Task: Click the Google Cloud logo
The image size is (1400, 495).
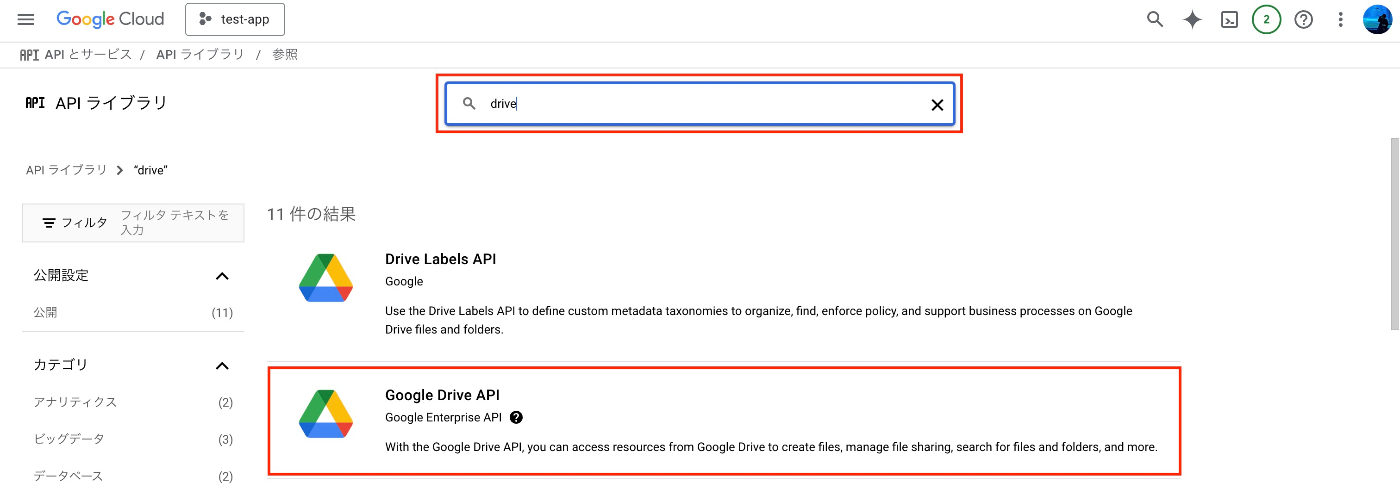Action: [x=110, y=19]
